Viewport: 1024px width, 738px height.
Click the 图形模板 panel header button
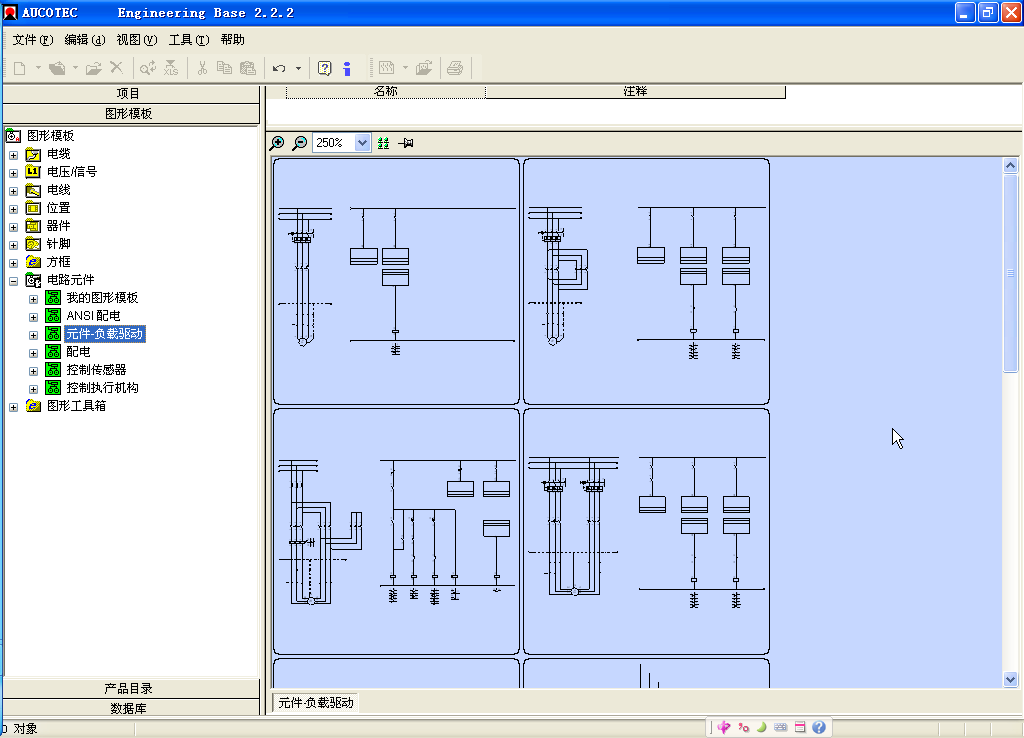pos(131,114)
